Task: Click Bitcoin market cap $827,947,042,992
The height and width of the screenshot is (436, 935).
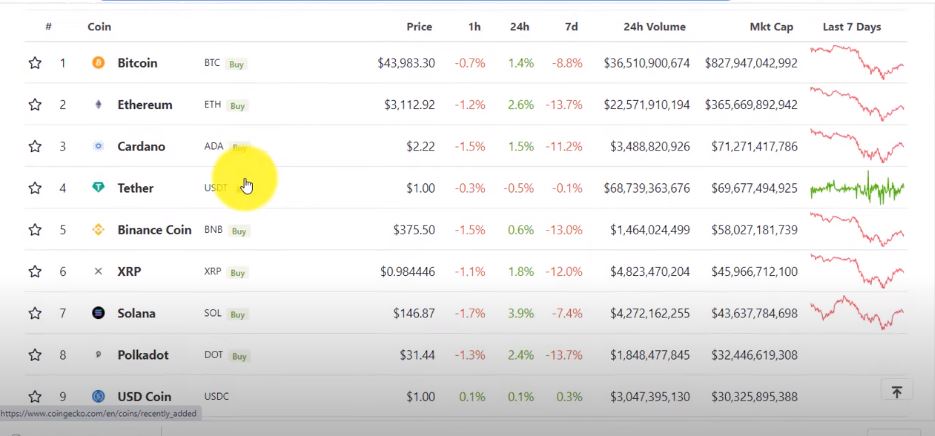Action: coord(751,63)
